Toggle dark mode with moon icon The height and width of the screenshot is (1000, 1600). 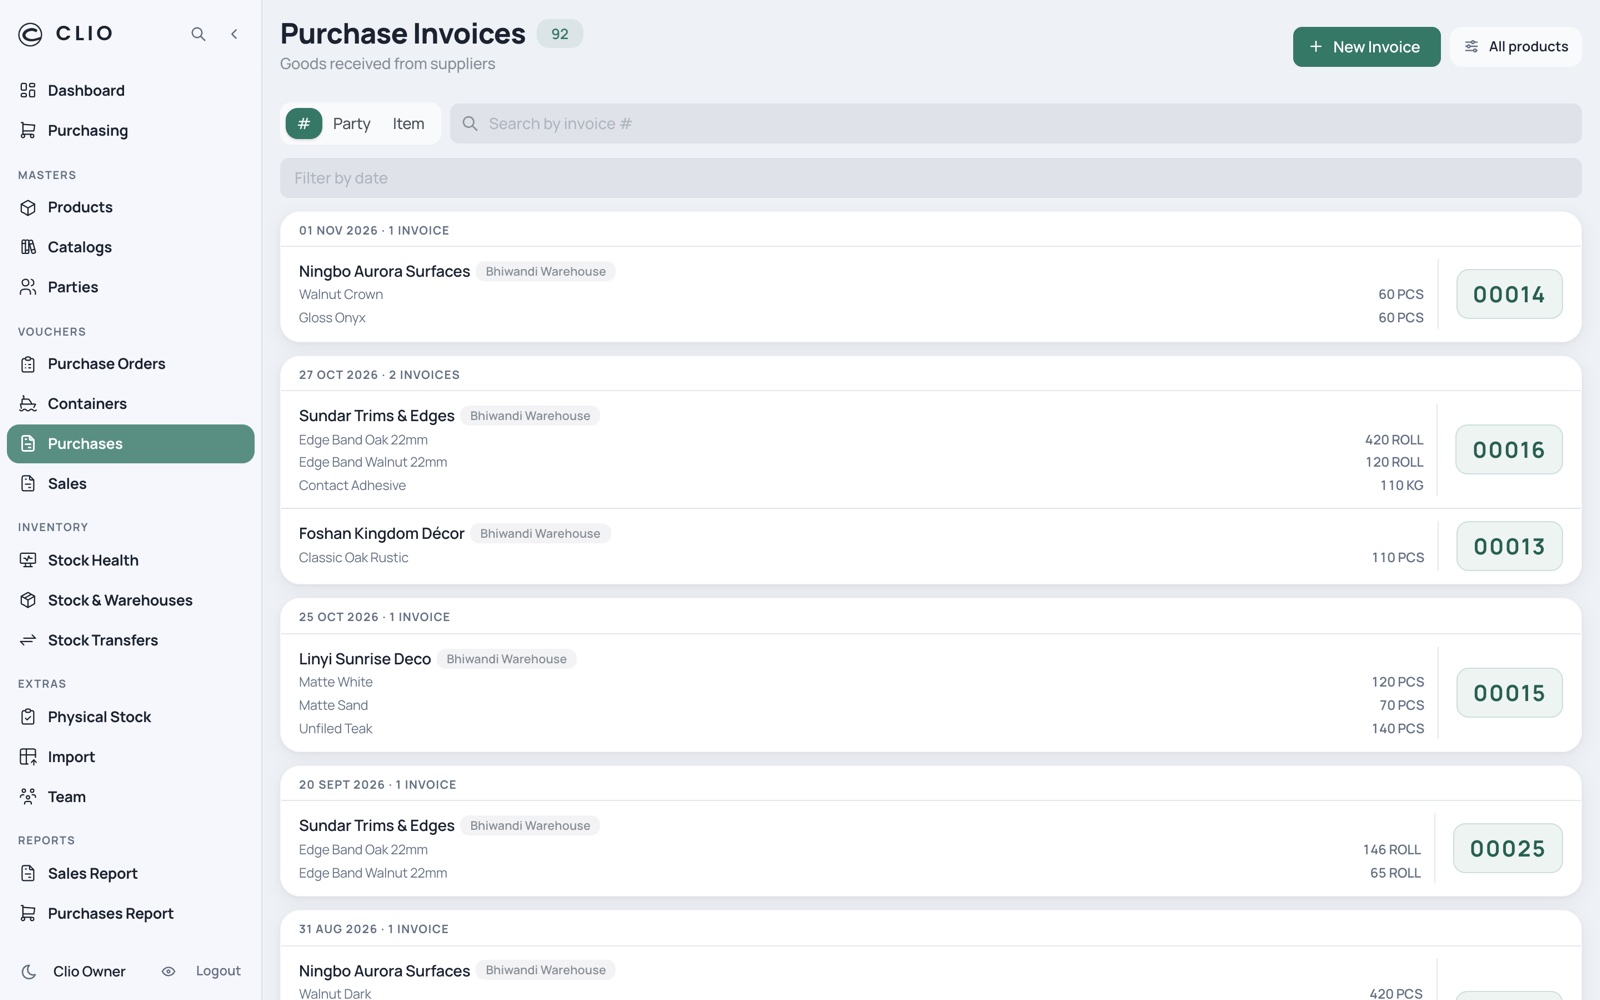pyautogui.click(x=29, y=972)
